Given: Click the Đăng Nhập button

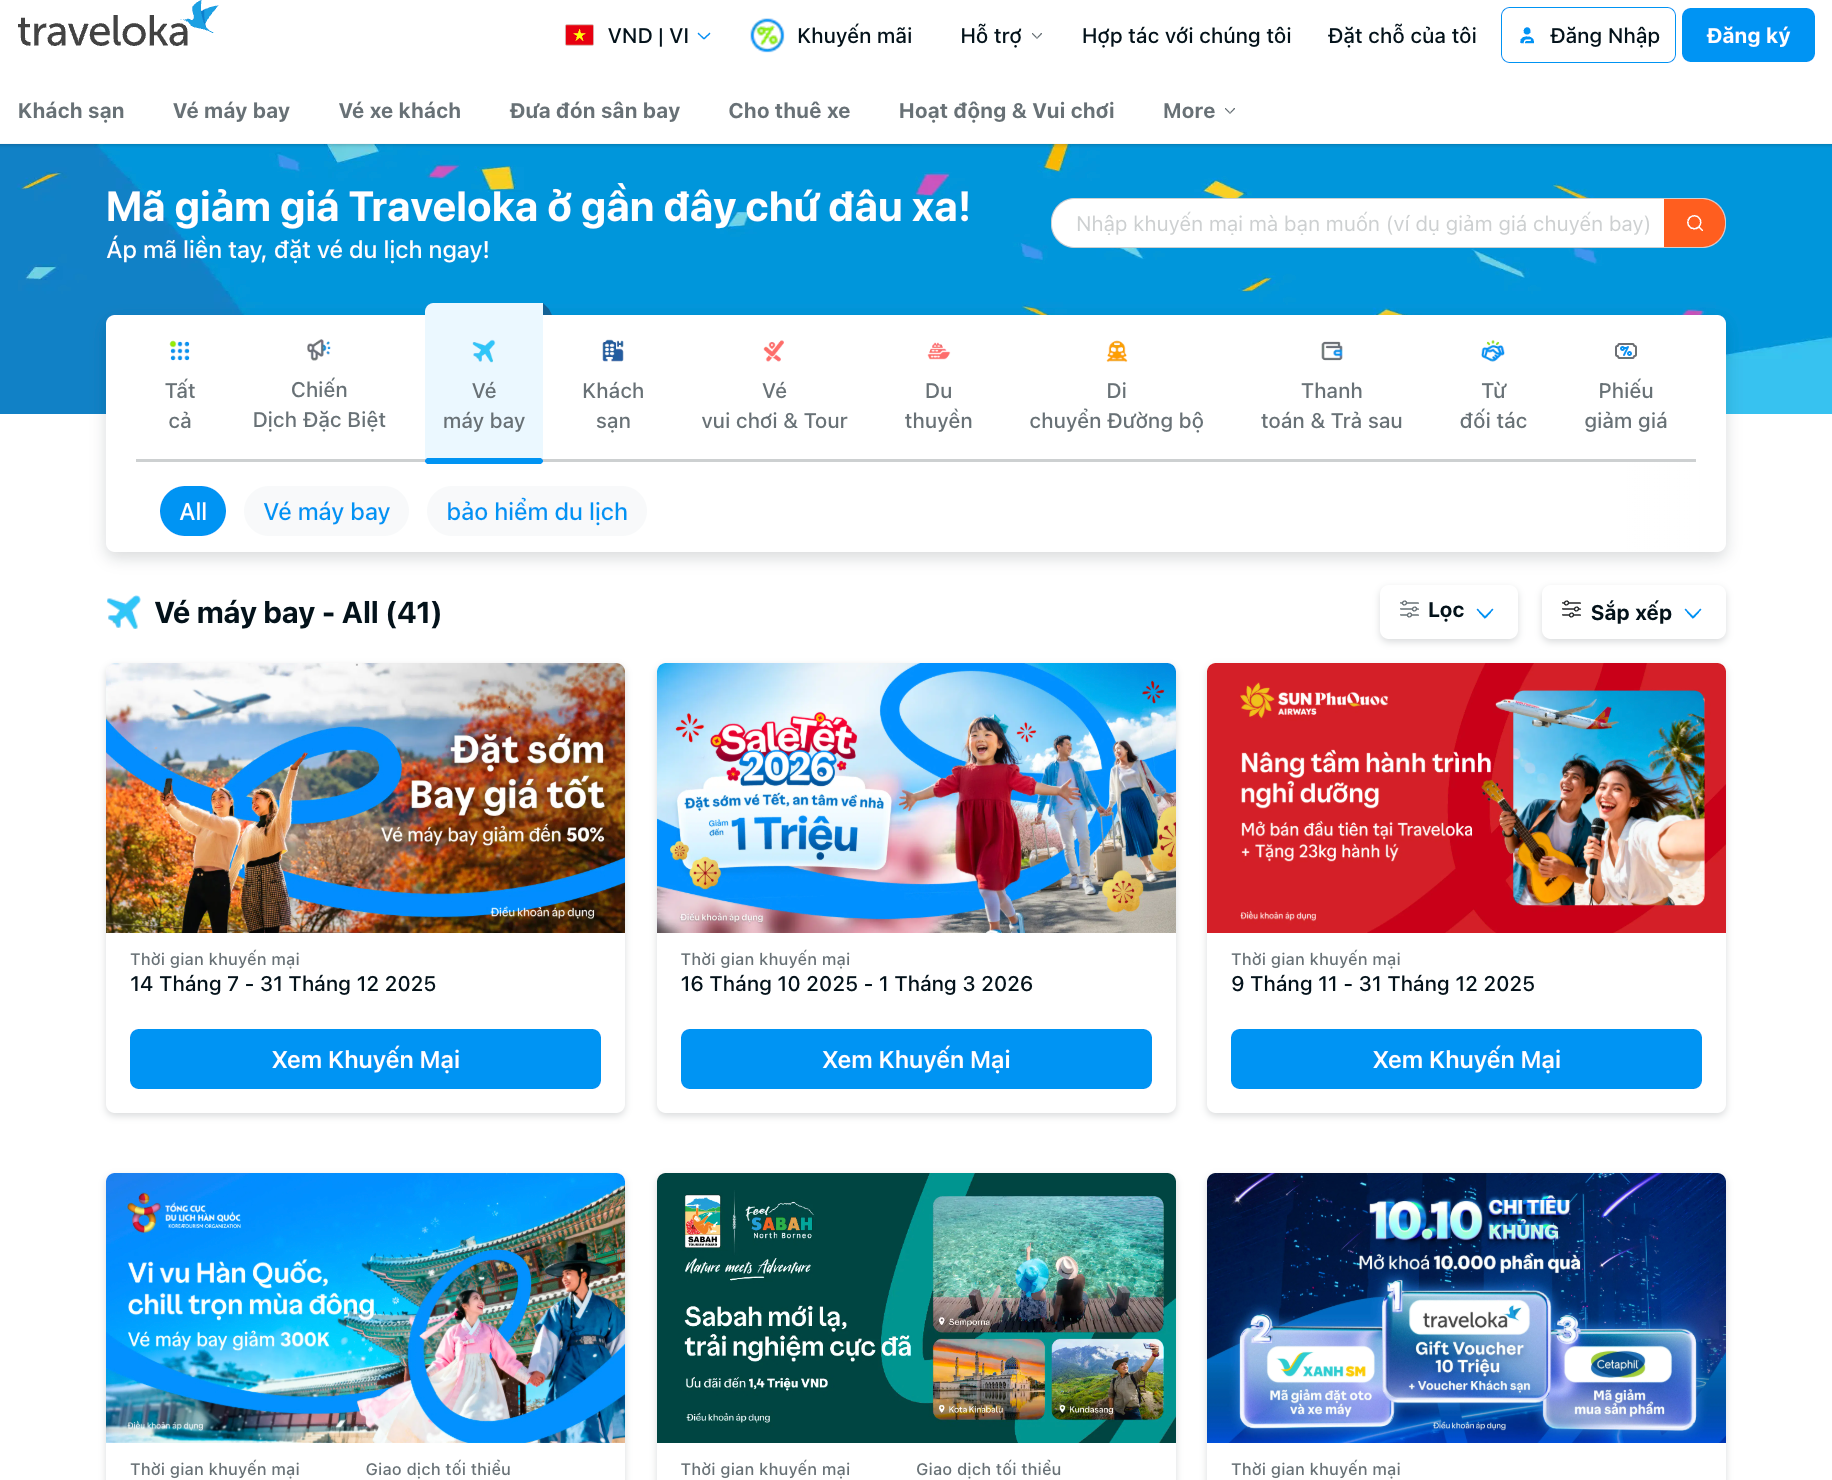Looking at the screenshot, I should tap(1588, 35).
